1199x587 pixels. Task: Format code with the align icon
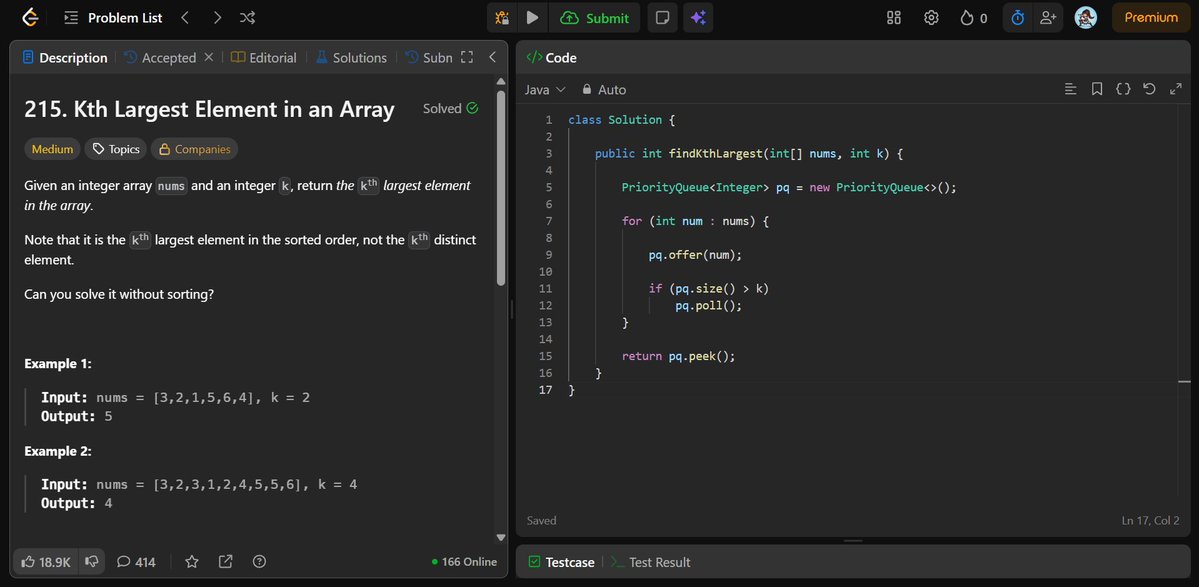[1071, 89]
